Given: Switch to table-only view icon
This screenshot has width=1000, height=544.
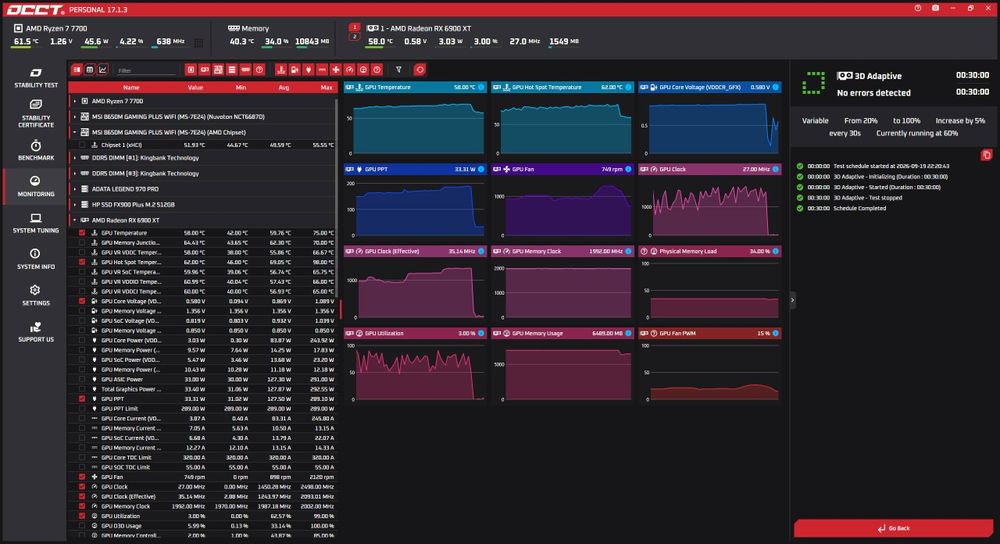Looking at the screenshot, I should pyautogui.click(x=90, y=70).
